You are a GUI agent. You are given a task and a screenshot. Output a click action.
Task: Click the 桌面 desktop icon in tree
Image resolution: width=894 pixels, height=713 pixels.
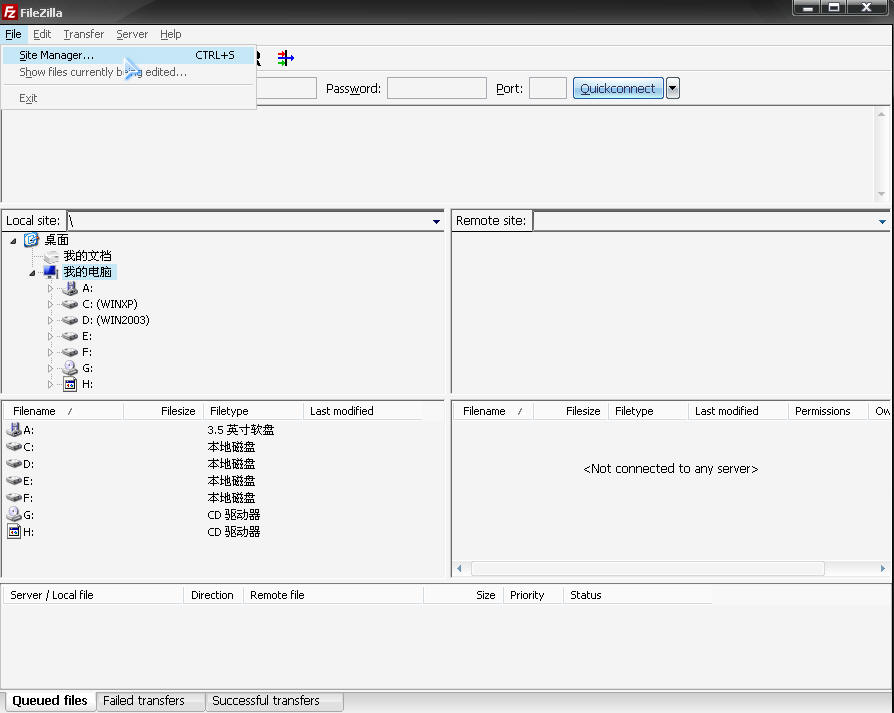point(31,240)
